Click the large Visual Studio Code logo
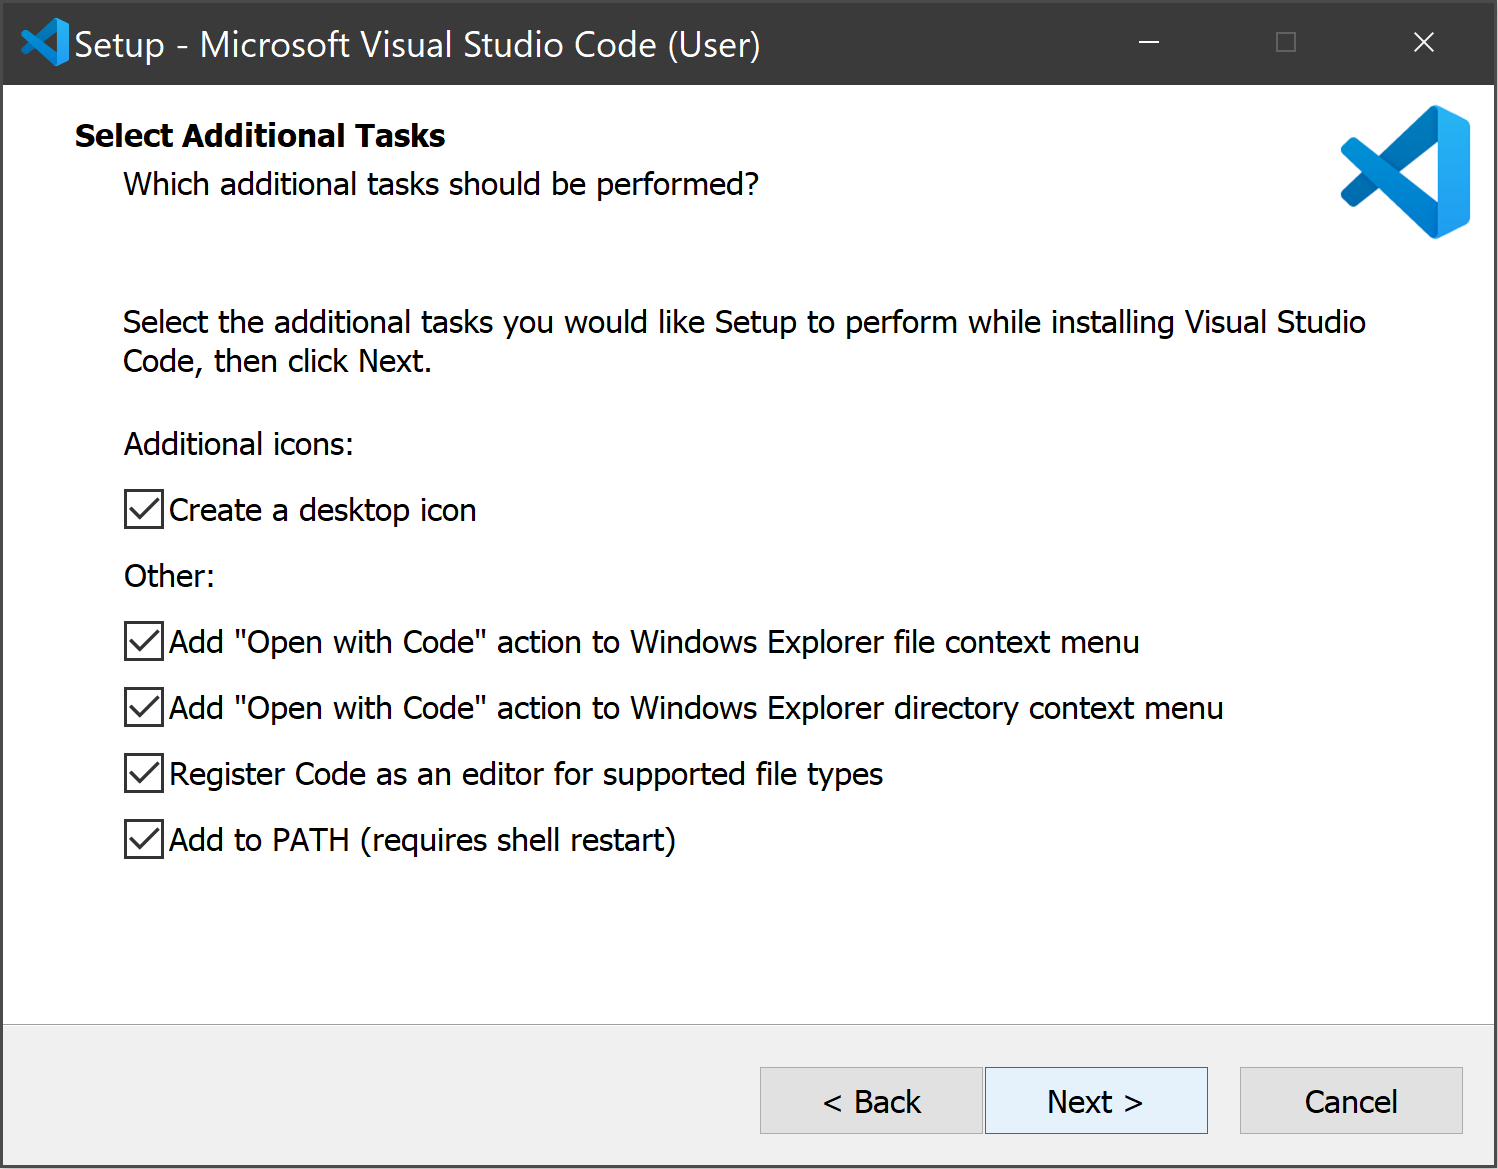The height and width of the screenshot is (1169, 1498). [1405, 172]
